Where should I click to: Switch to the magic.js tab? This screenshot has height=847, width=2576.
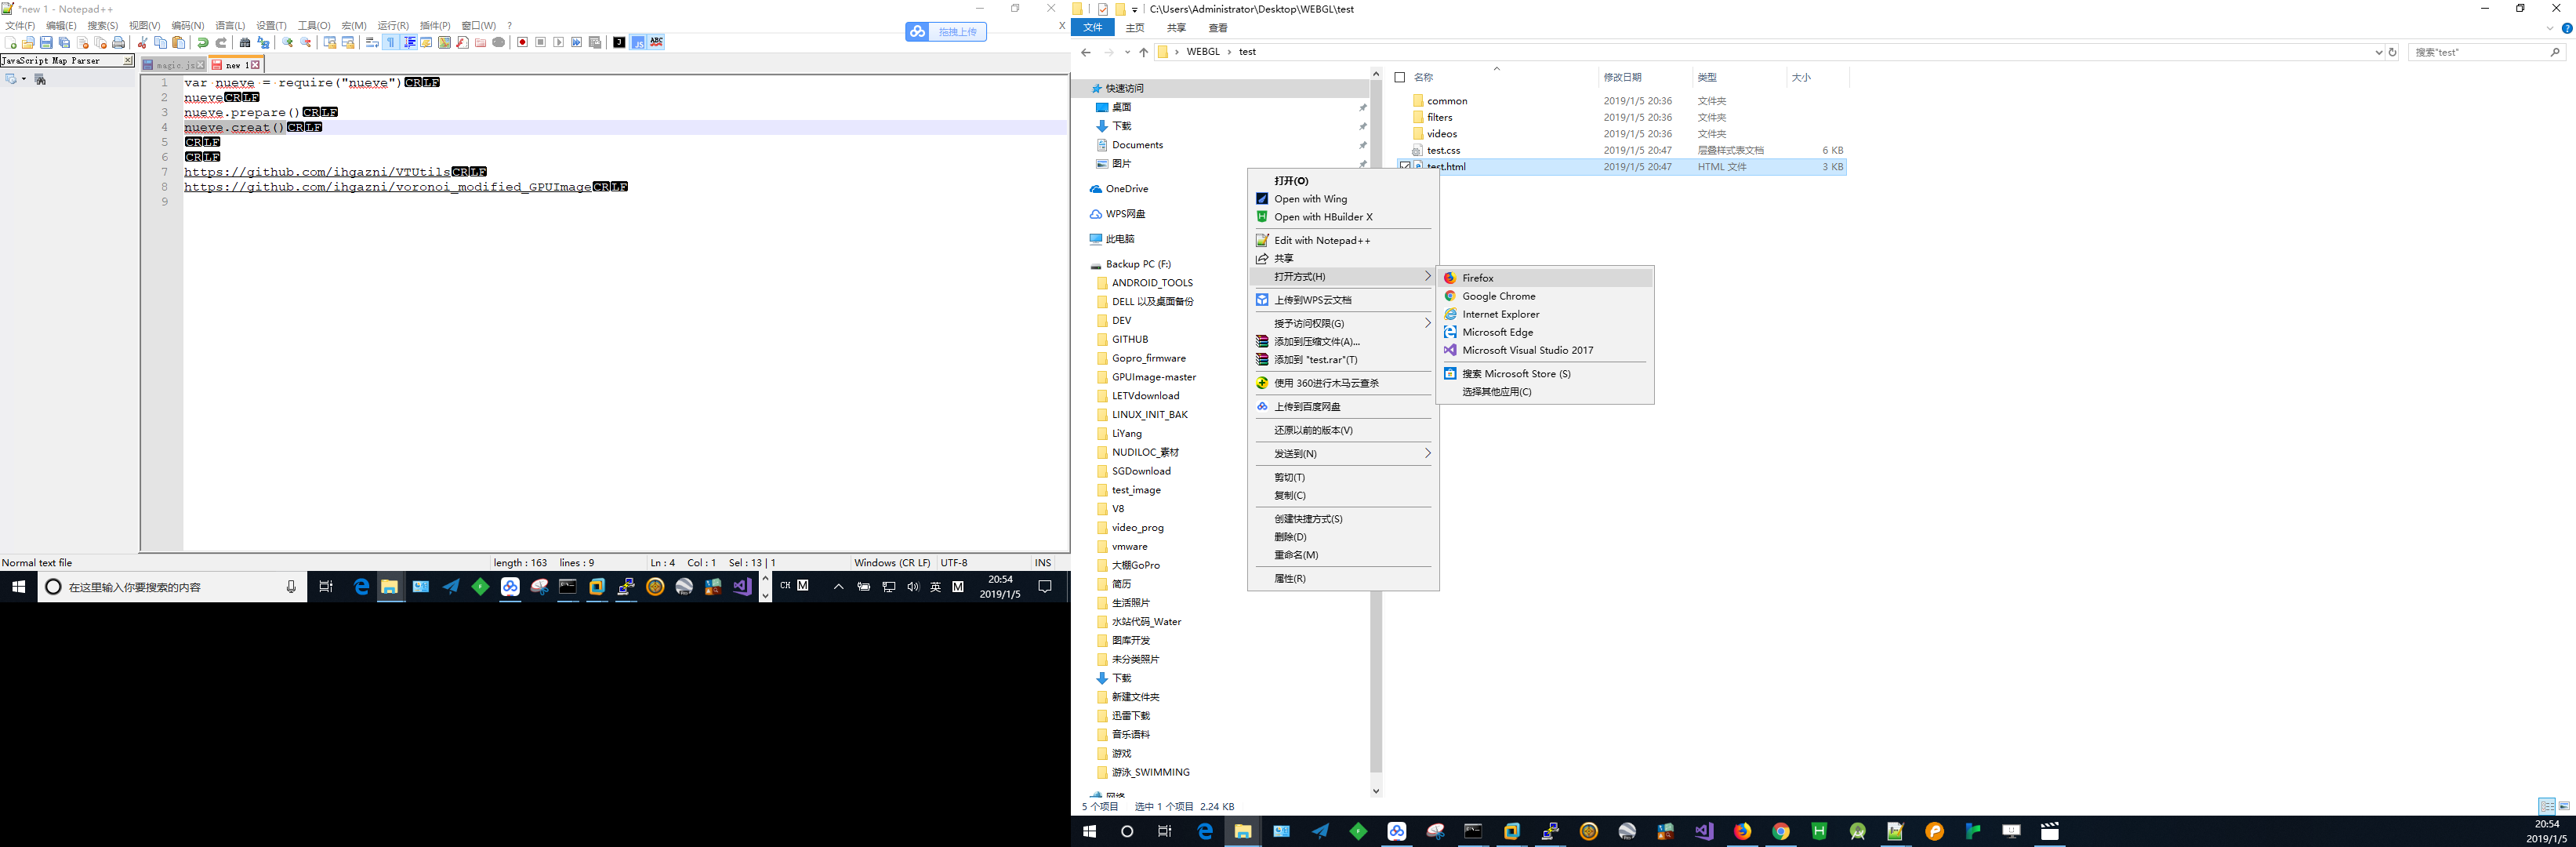click(176, 65)
